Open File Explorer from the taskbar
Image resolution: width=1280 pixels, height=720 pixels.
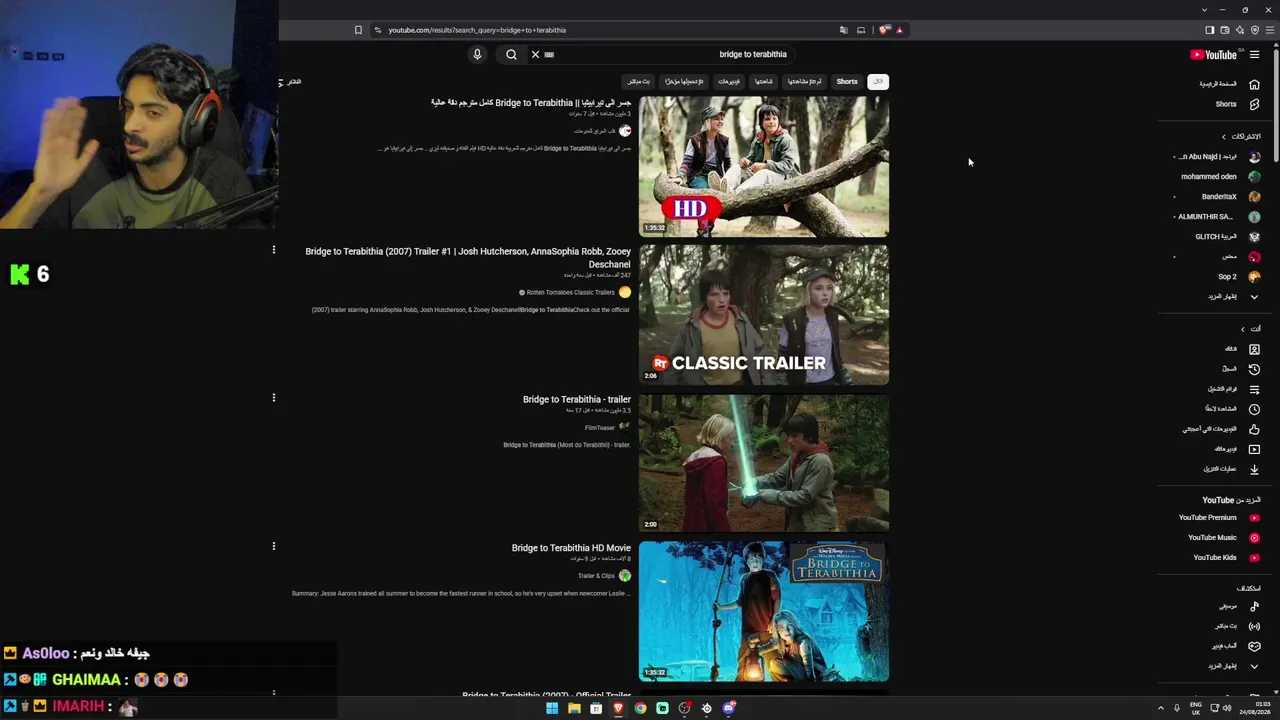[574, 708]
